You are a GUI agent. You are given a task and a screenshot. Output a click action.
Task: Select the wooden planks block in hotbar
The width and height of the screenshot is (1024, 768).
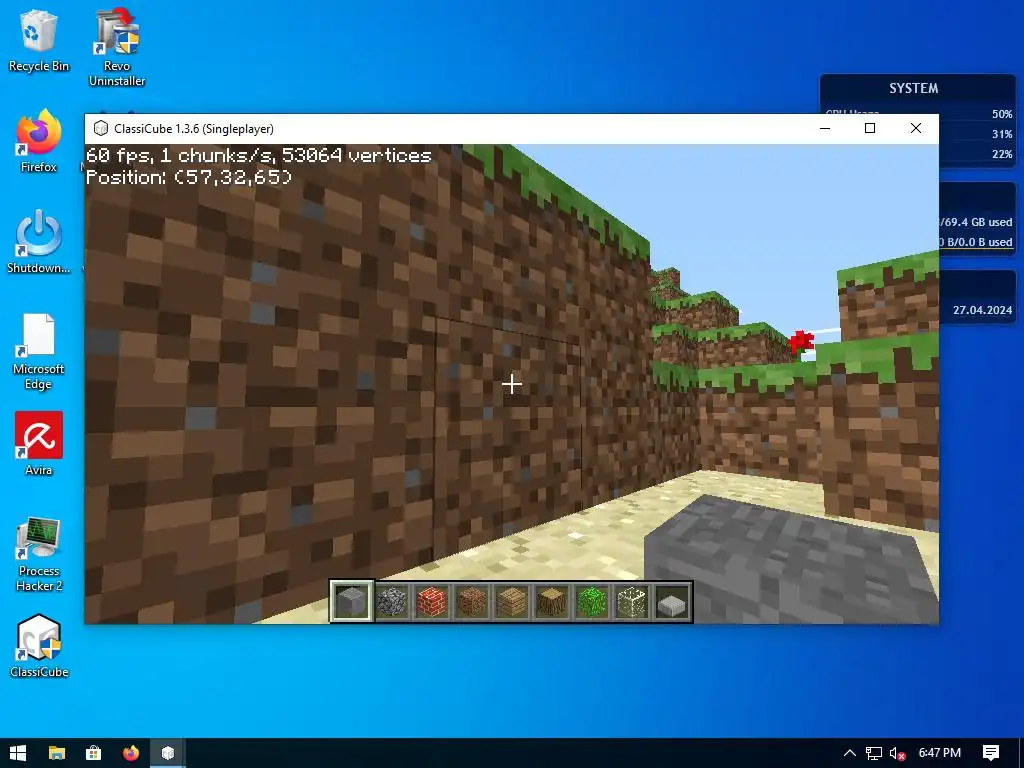click(x=511, y=601)
